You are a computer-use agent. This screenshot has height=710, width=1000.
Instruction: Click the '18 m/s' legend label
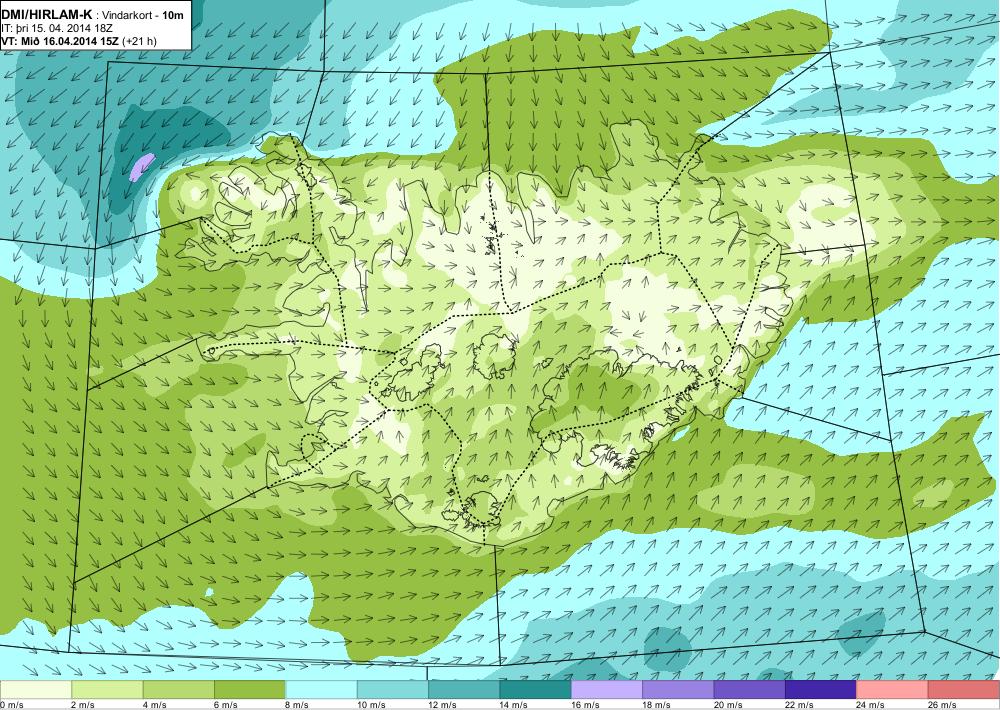[657, 705]
